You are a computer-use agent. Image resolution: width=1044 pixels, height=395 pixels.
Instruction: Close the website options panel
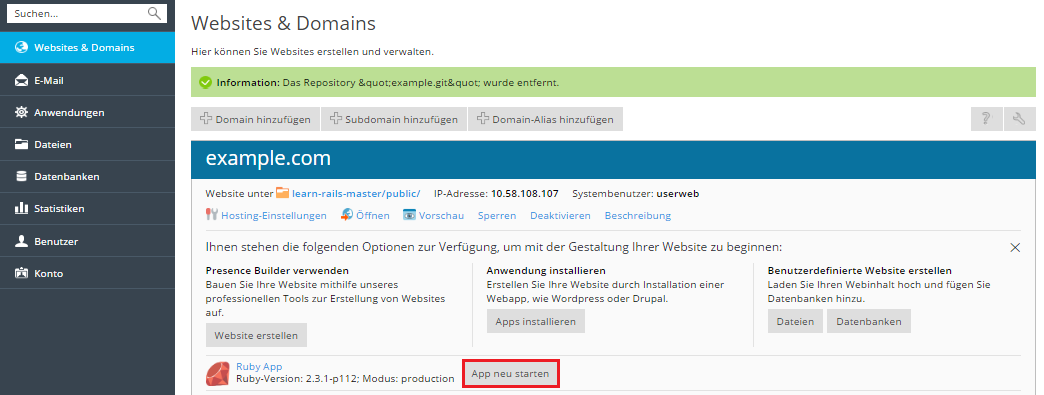click(1015, 247)
